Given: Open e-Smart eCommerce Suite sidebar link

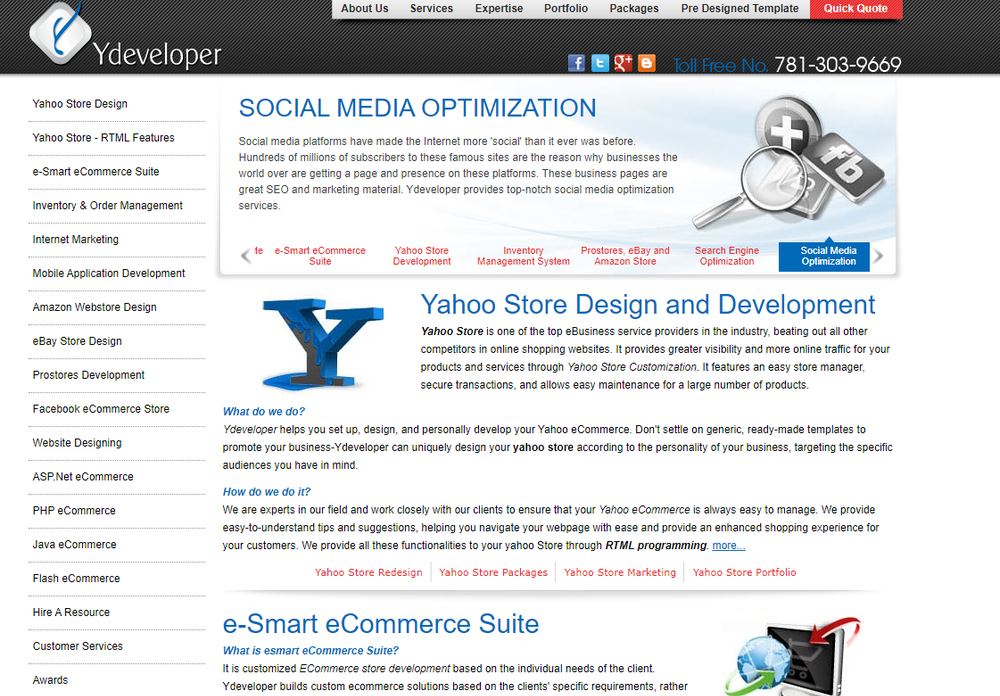Looking at the screenshot, I should click(96, 171).
